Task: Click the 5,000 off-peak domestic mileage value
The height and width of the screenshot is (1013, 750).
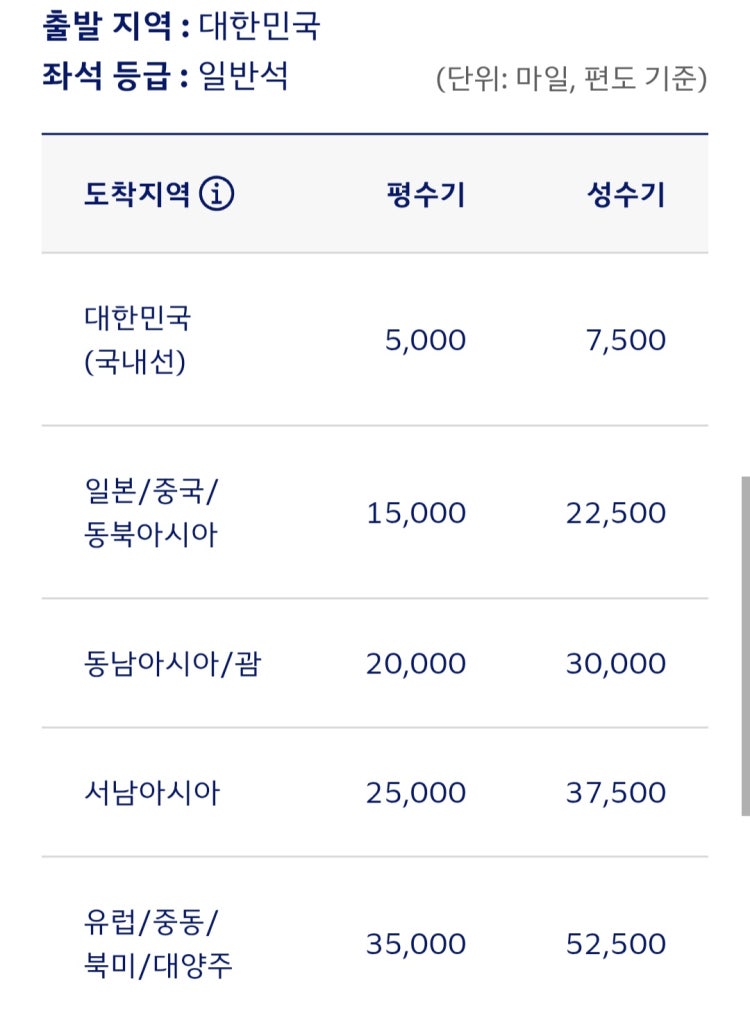Action: click(425, 340)
